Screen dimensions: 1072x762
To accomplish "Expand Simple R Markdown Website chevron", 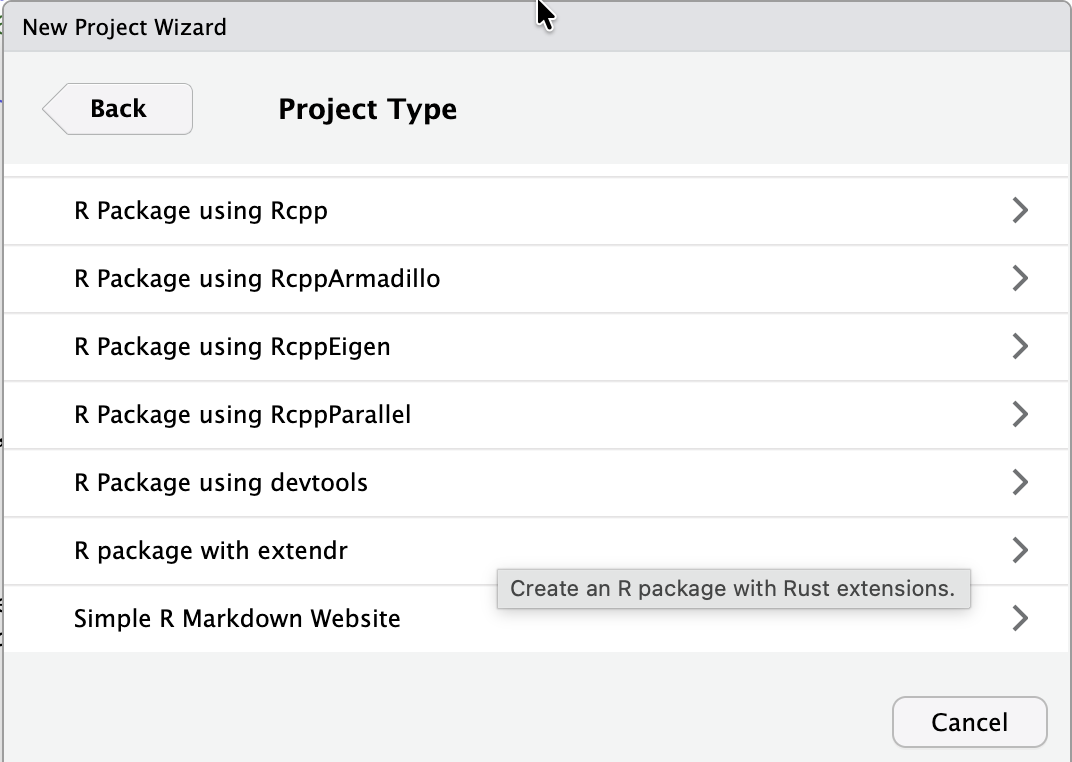I will tap(1019, 618).
